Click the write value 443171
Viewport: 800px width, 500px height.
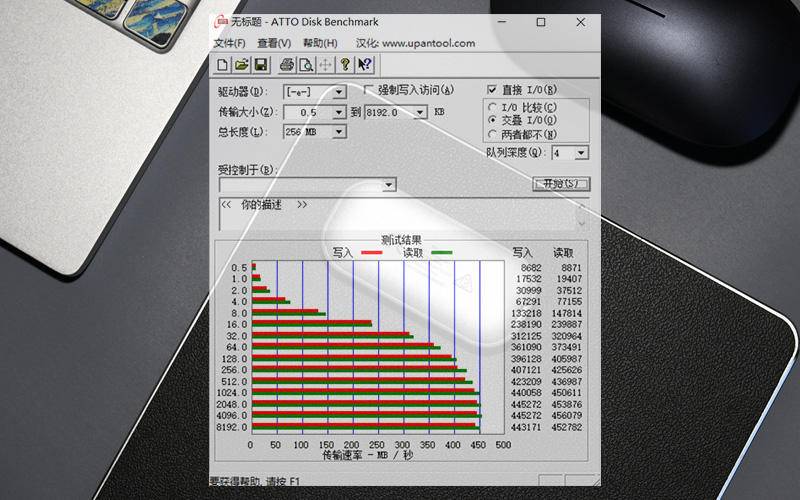[x=526, y=427]
